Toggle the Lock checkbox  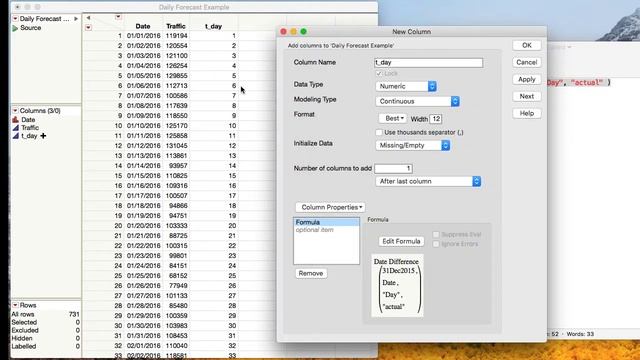(379, 73)
